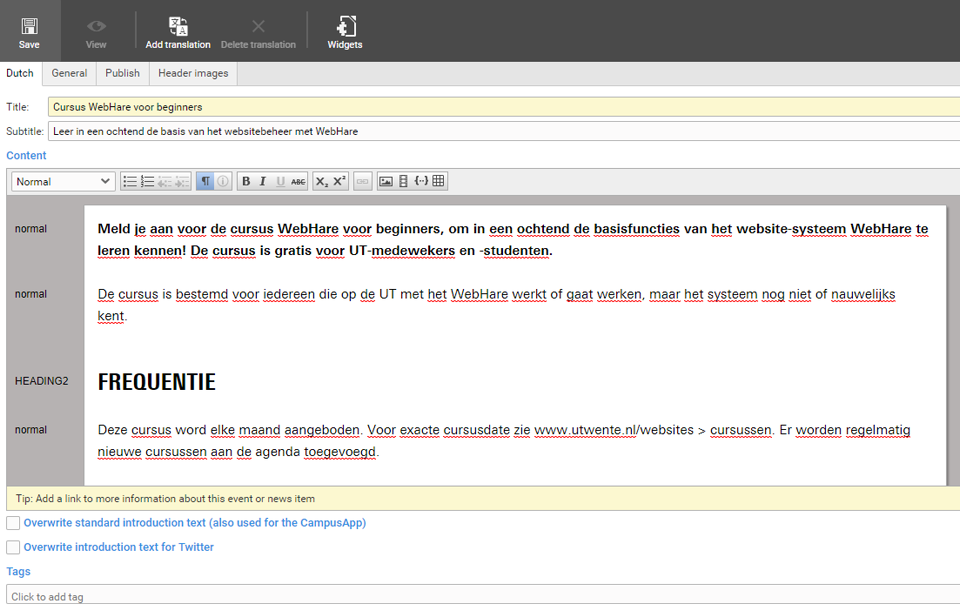The width and height of the screenshot is (960, 611).
Task: Click the Content section heading
Action: pyautogui.click(x=26, y=156)
